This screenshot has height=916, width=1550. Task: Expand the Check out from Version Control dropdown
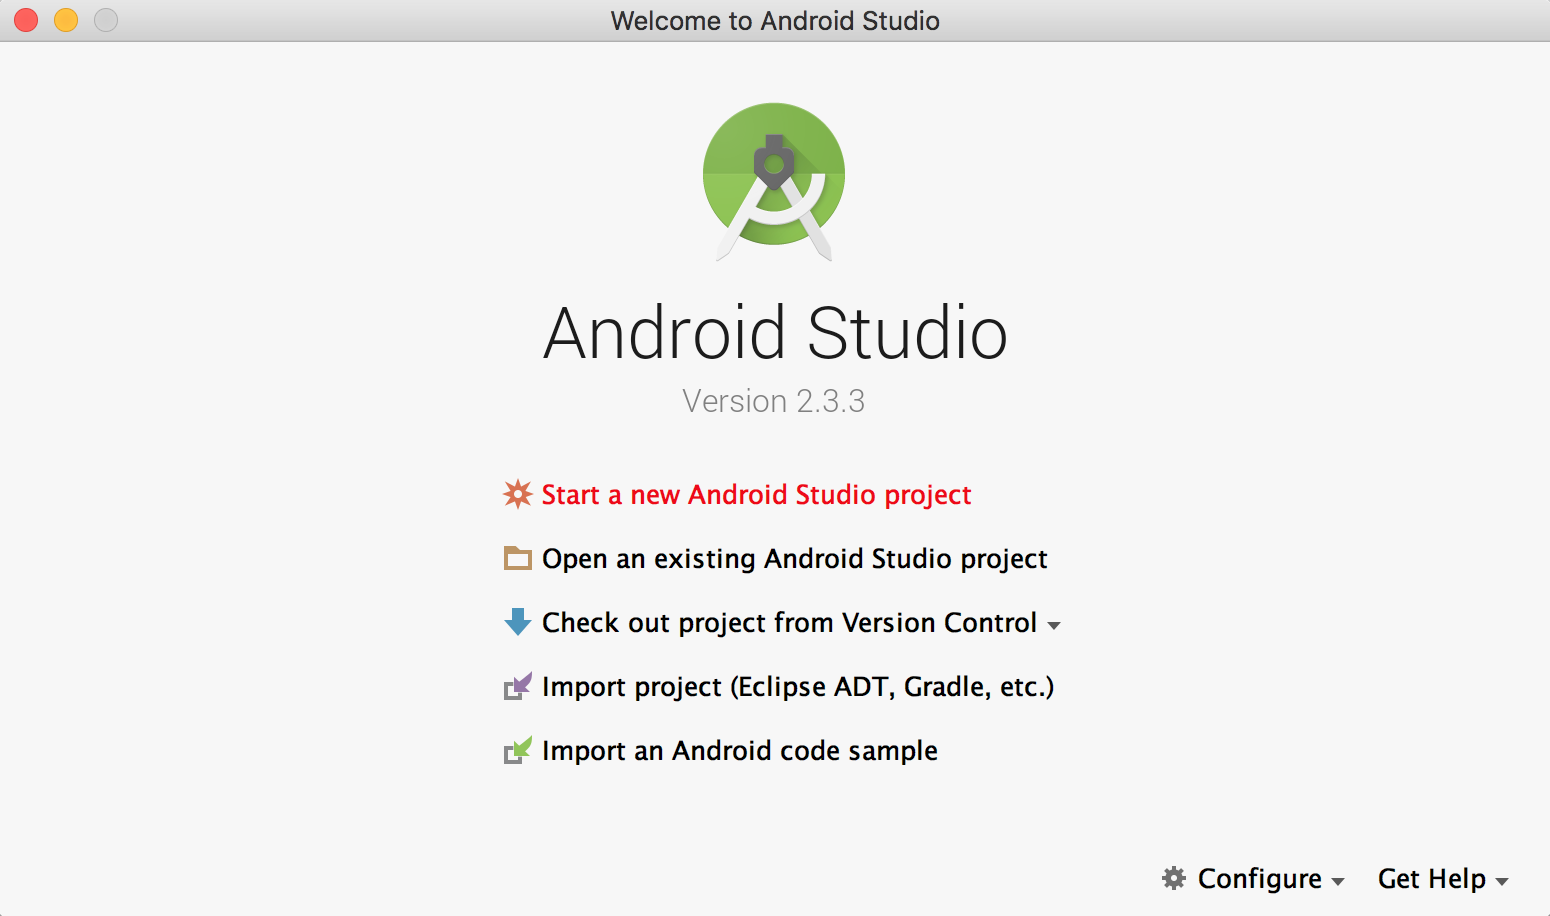[1055, 624]
